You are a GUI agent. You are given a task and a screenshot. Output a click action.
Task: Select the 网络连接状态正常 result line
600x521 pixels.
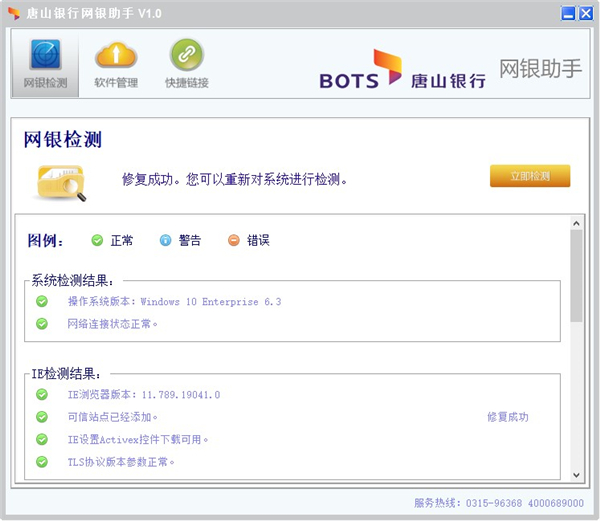(x=112, y=324)
